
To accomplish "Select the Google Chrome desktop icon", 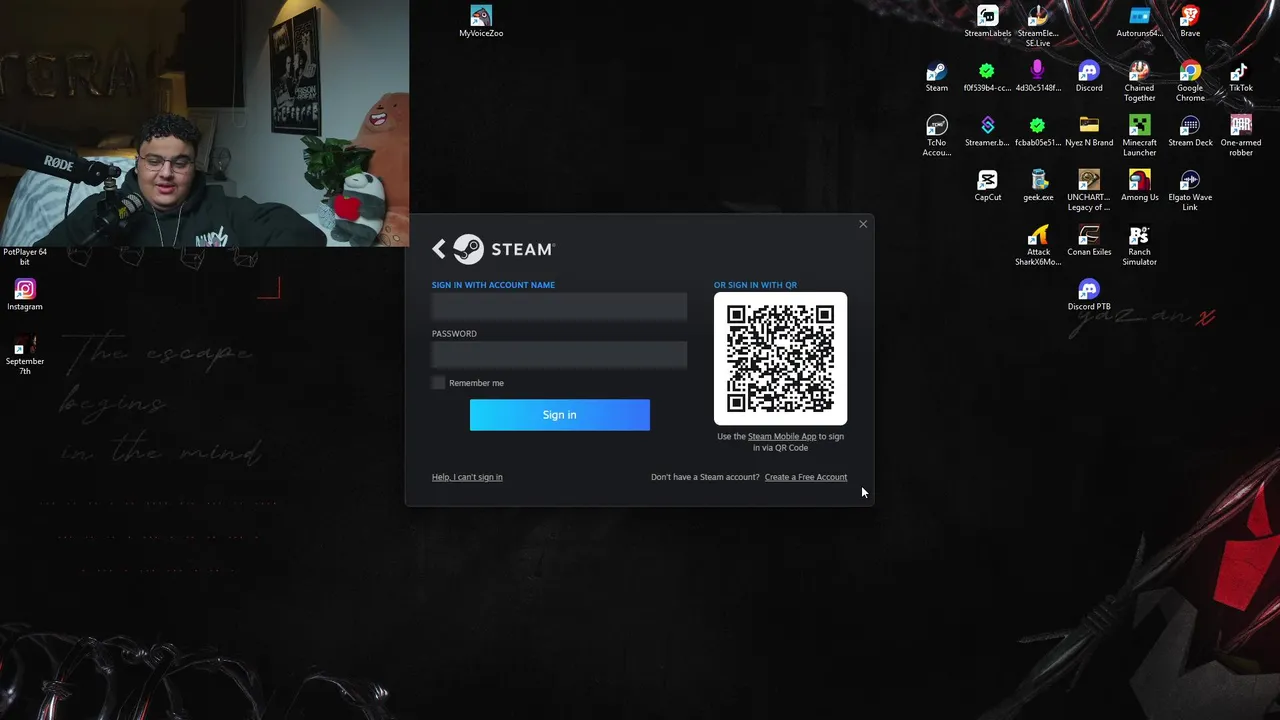I will (x=1190, y=81).
